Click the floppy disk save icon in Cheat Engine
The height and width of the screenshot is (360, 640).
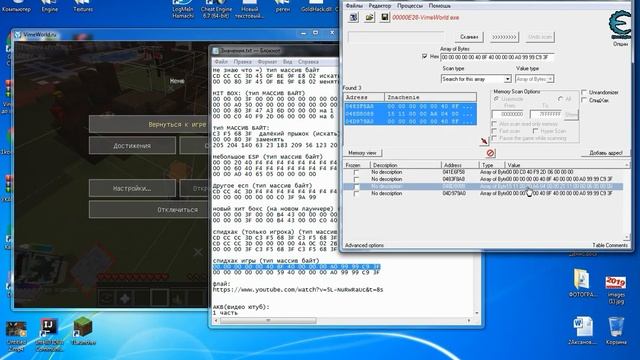coord(384,18)
